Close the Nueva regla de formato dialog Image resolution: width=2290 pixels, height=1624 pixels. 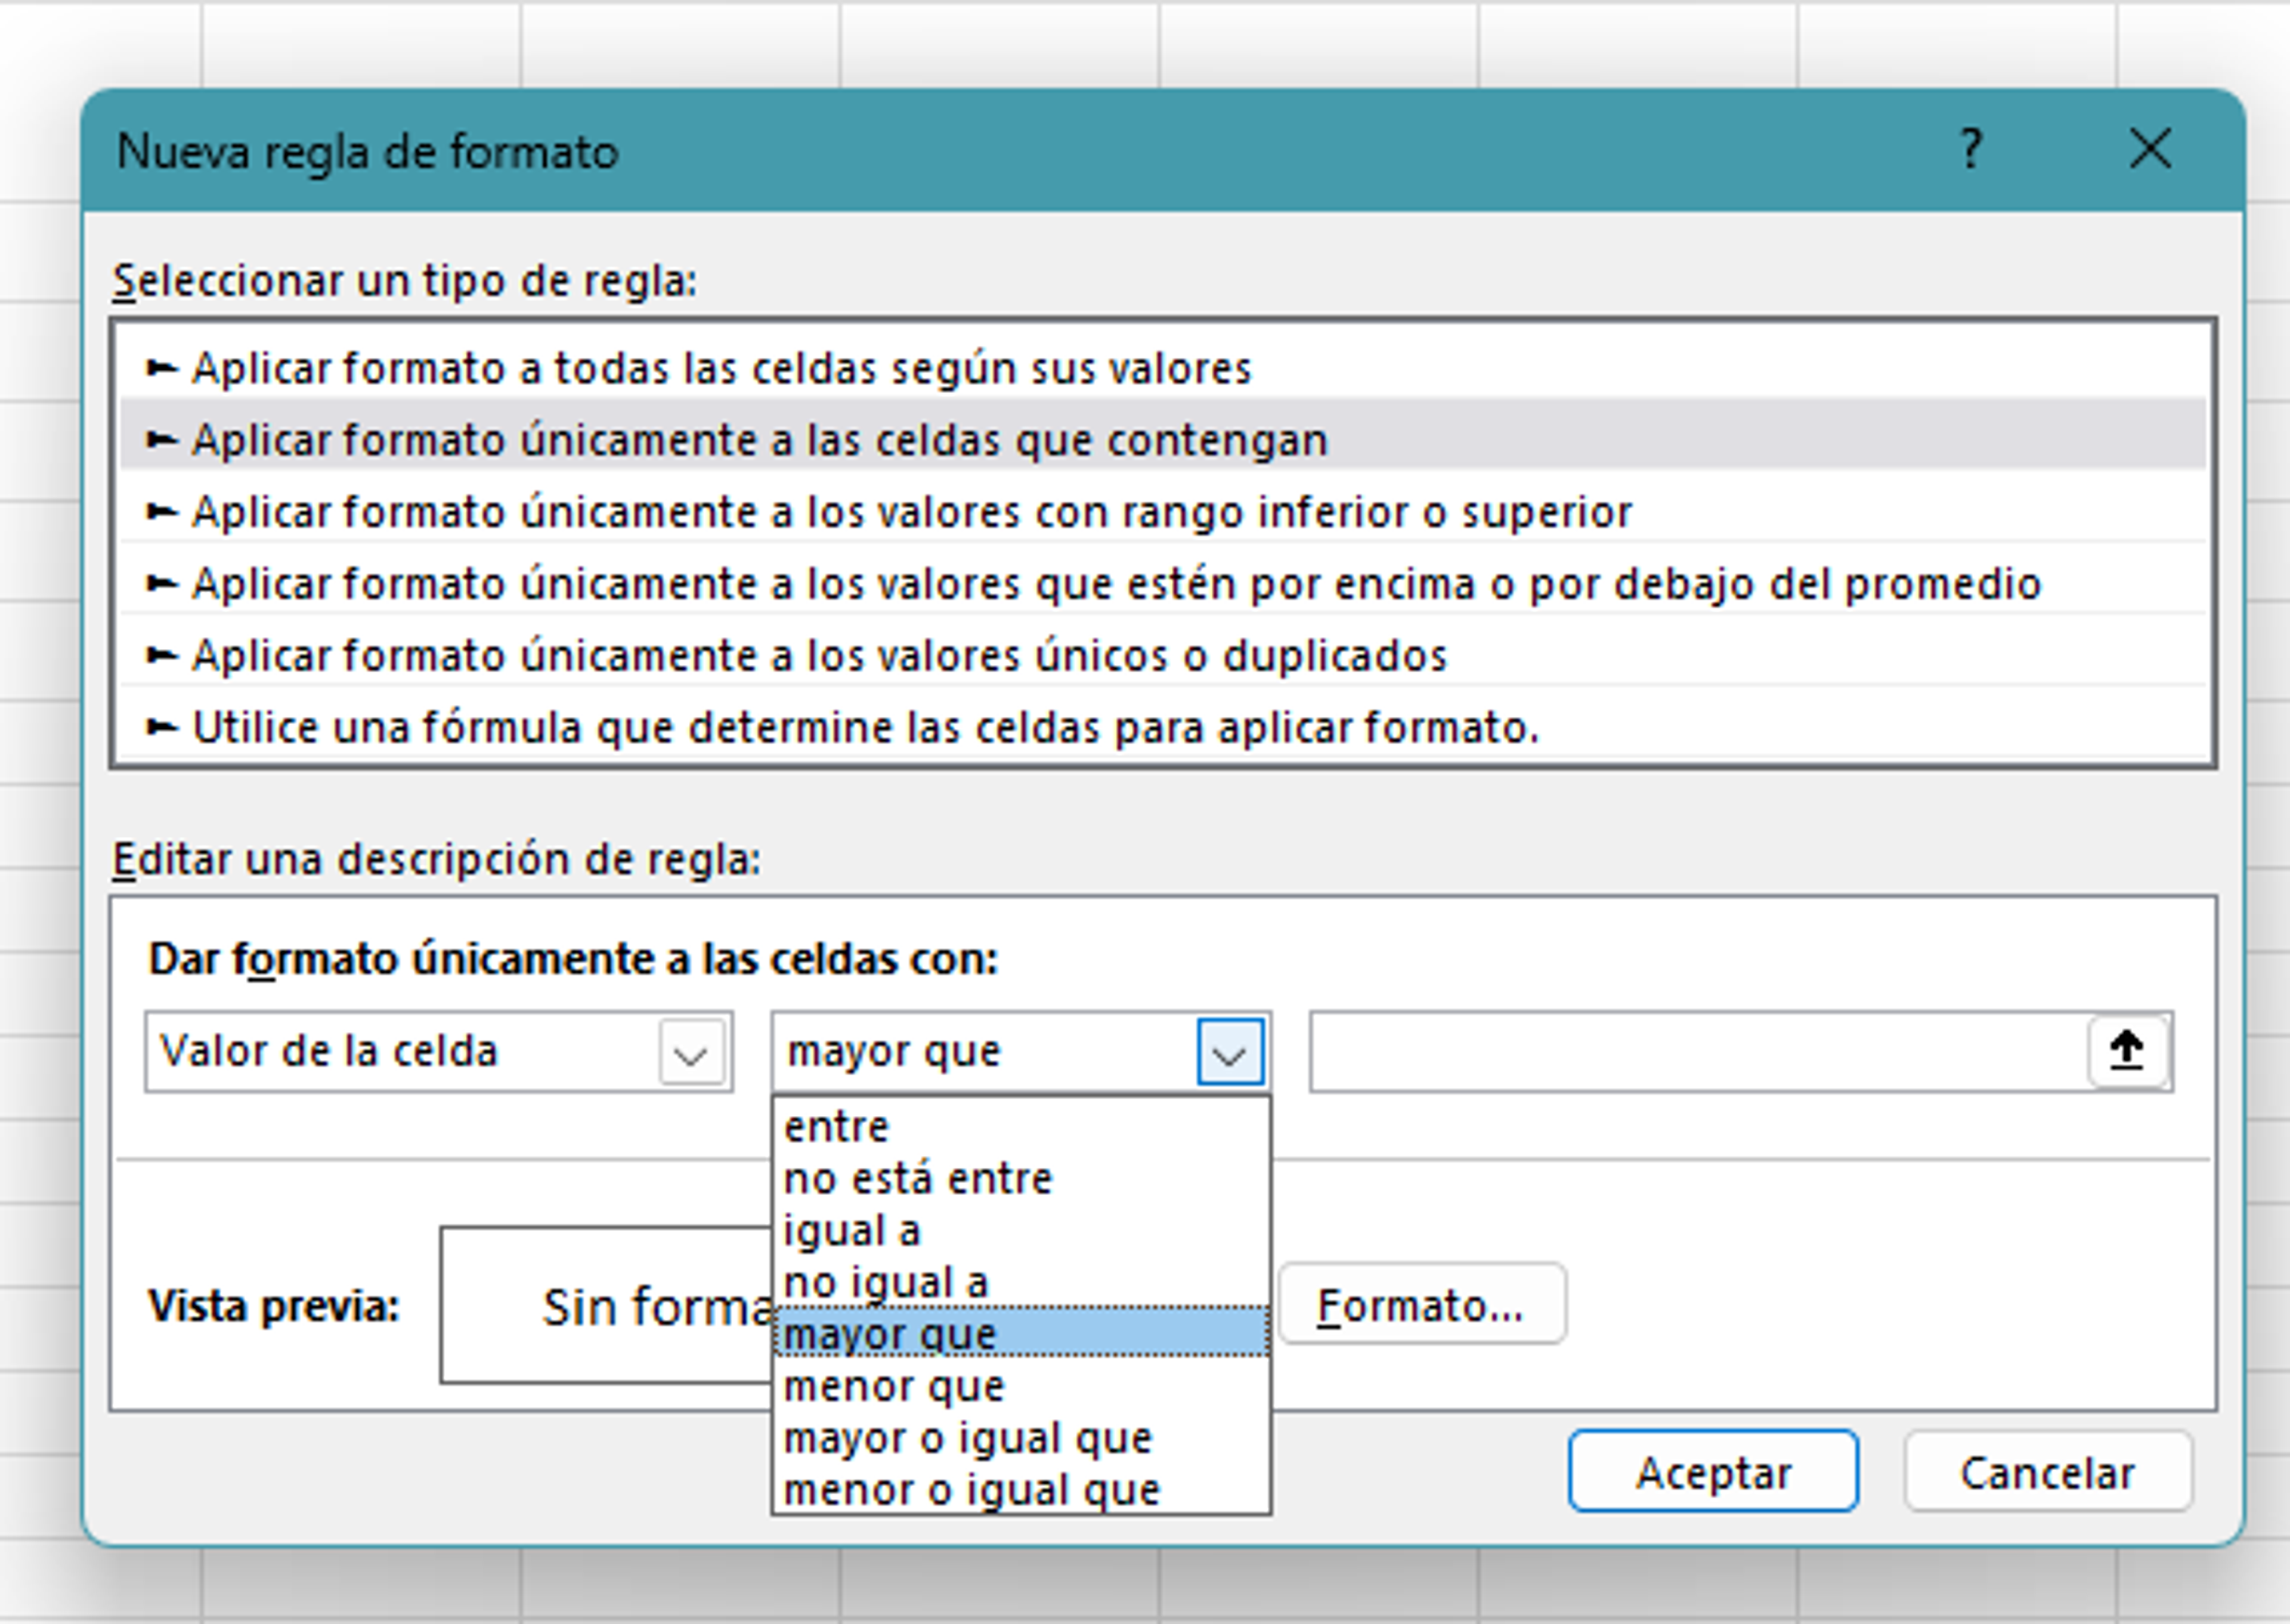(x=2149, y=150)
